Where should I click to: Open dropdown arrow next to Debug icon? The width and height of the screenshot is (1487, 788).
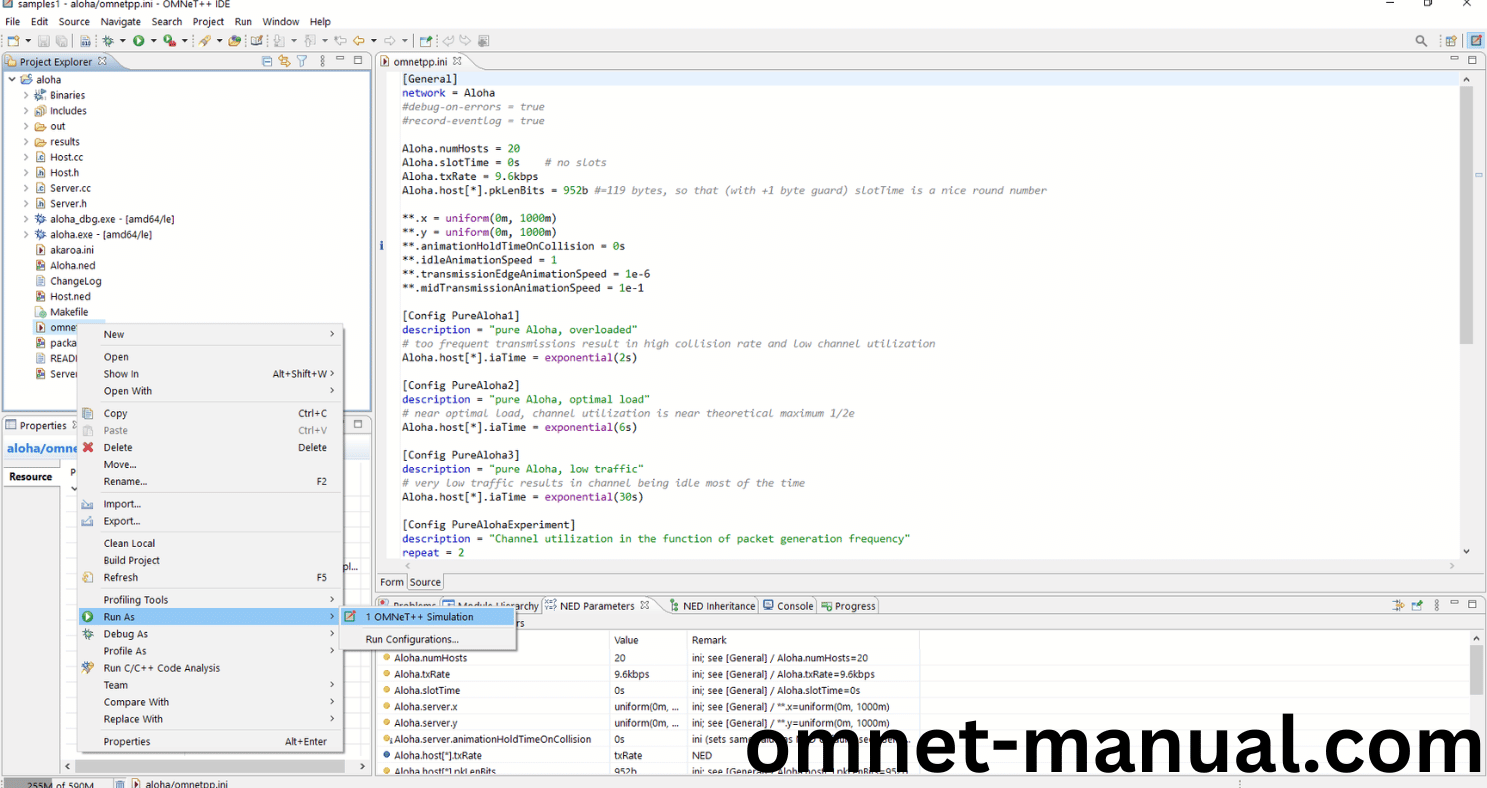[x=122, y=41]
